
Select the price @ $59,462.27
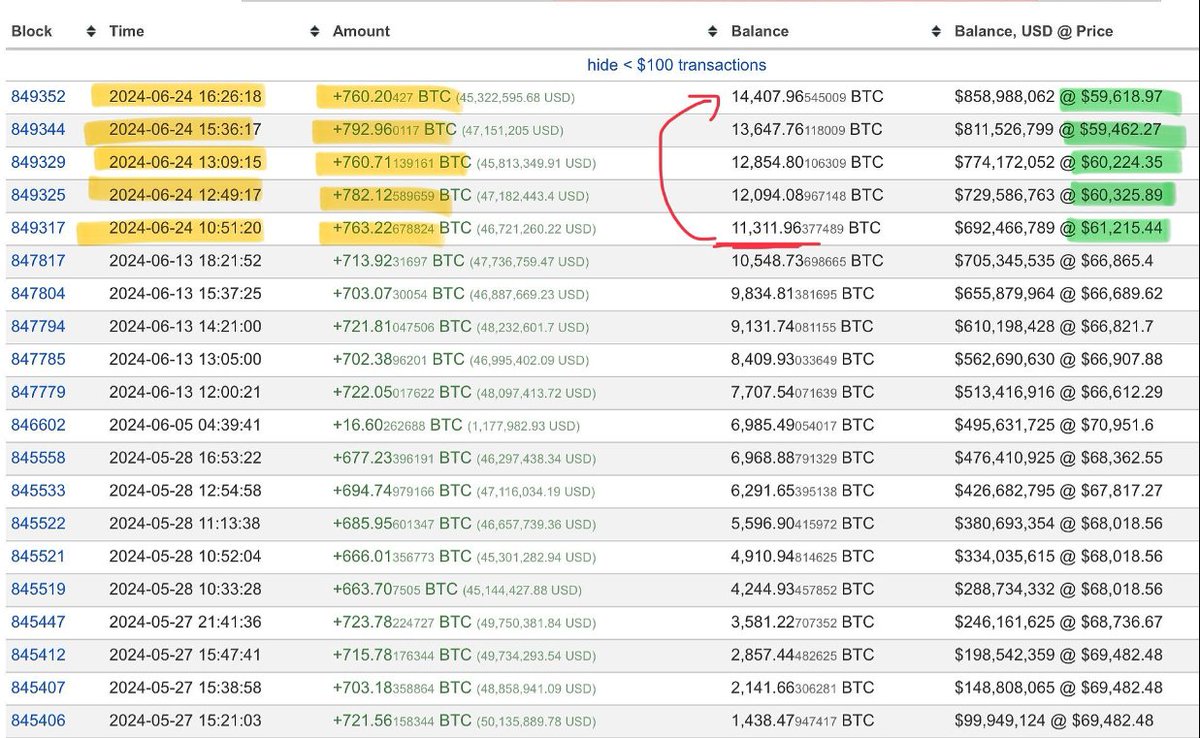1111,130
